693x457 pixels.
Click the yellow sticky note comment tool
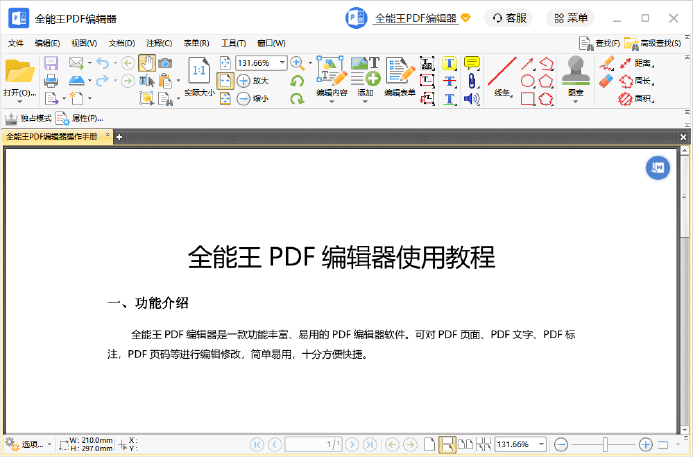[x=471, y=63]
